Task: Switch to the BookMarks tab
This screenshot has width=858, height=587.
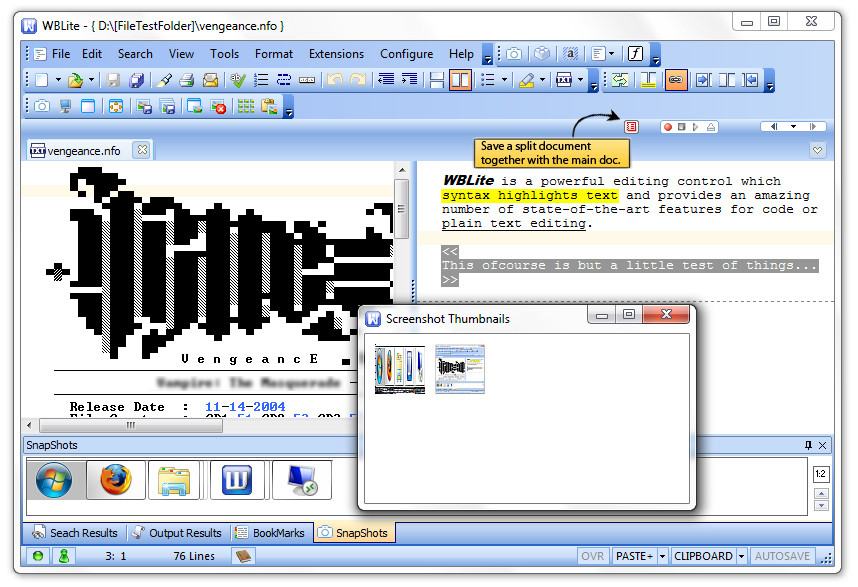Action: click(x=271, y=533)
